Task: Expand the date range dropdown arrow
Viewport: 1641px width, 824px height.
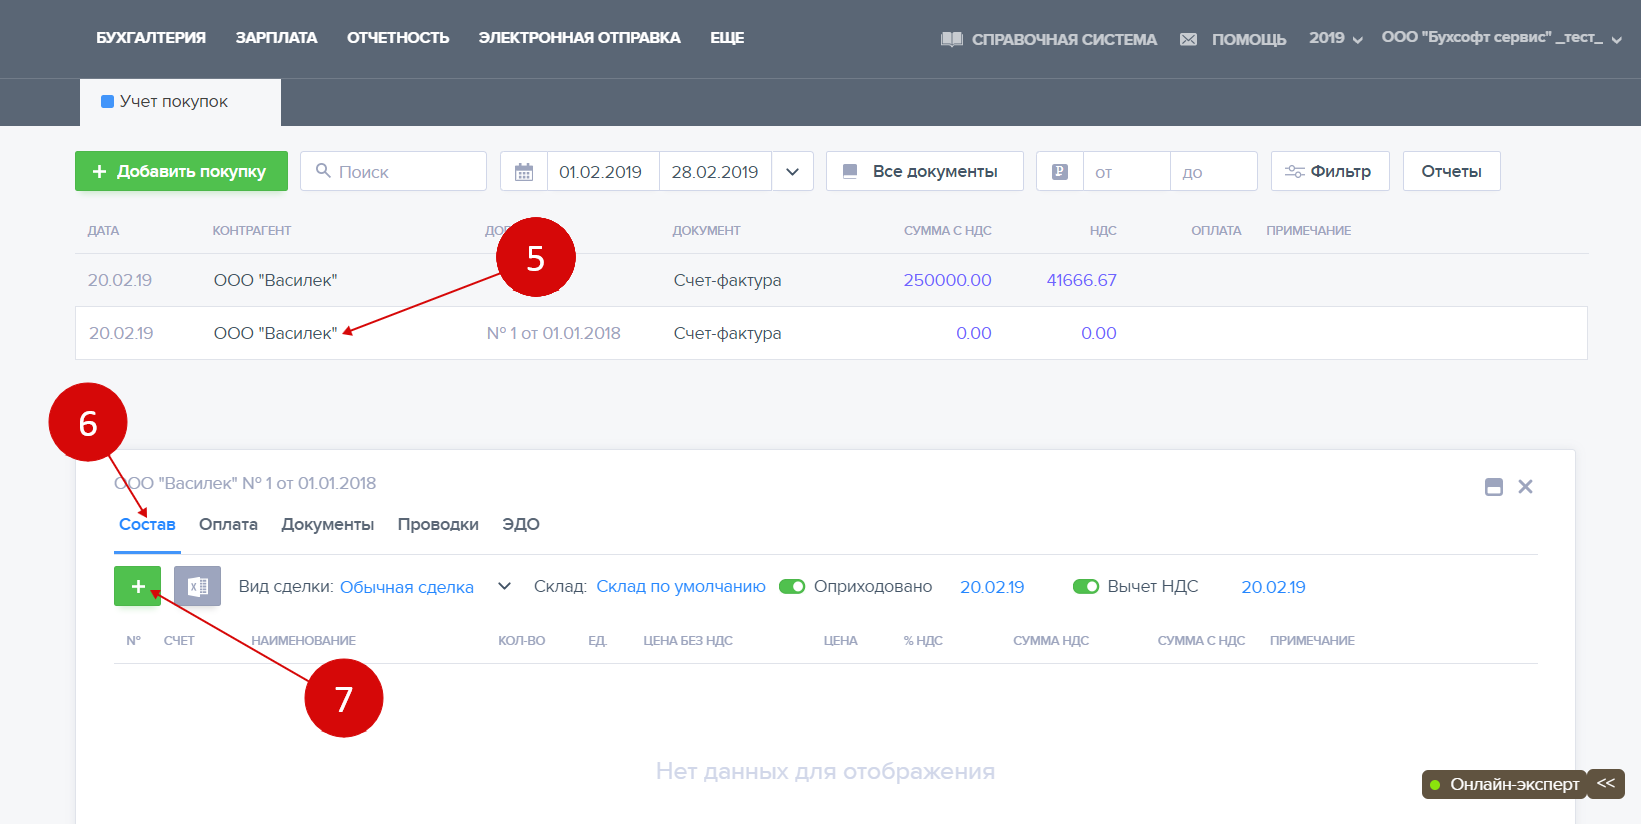Action: [792, 172]
